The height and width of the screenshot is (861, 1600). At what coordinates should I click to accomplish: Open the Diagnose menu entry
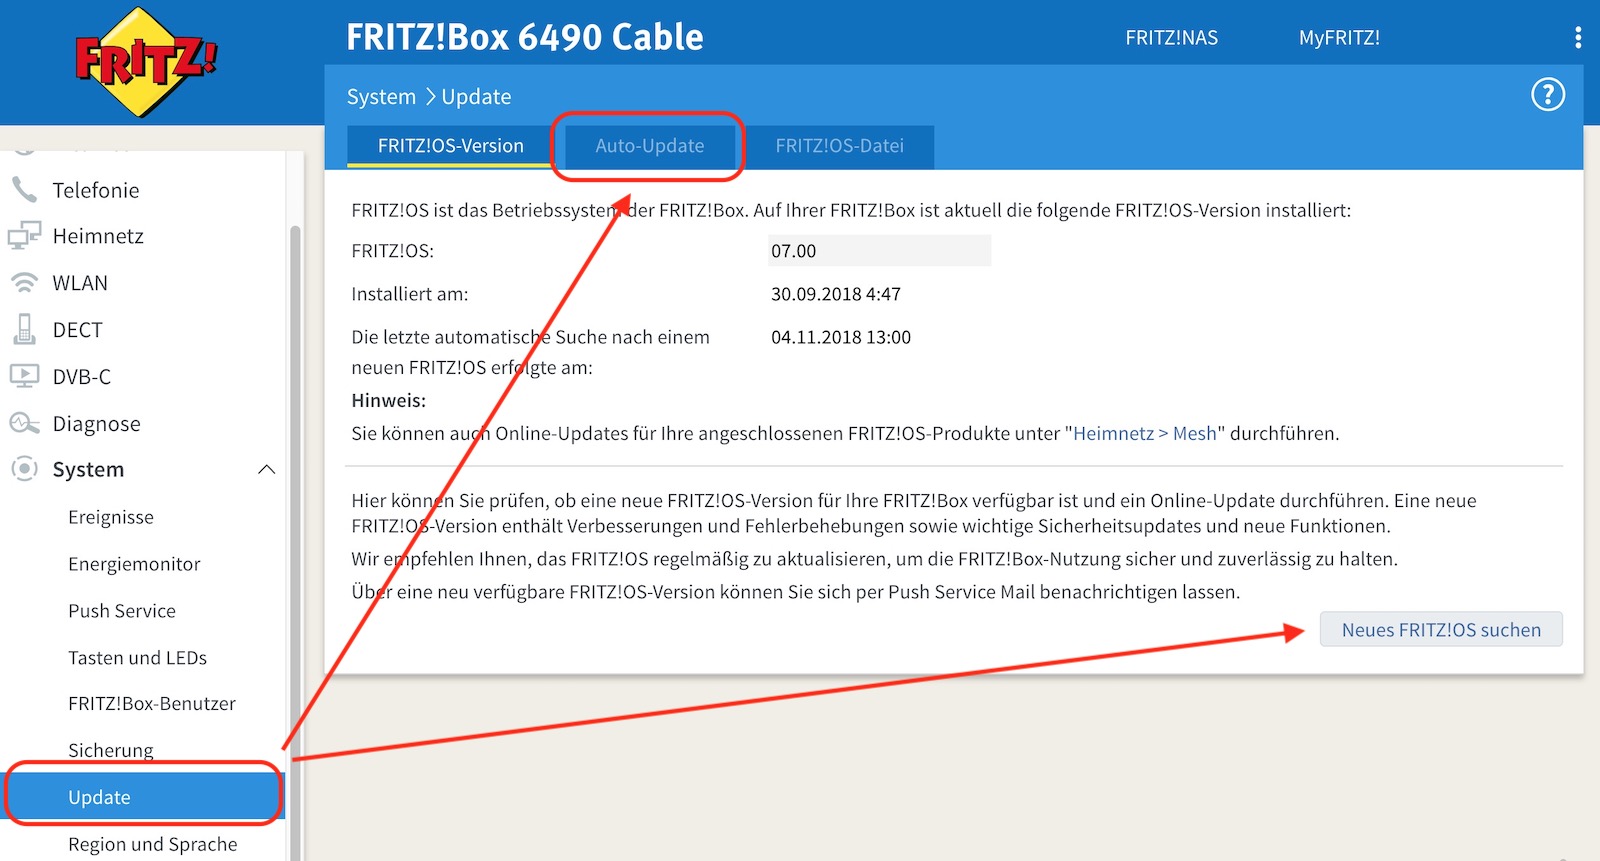pos(96,424)
